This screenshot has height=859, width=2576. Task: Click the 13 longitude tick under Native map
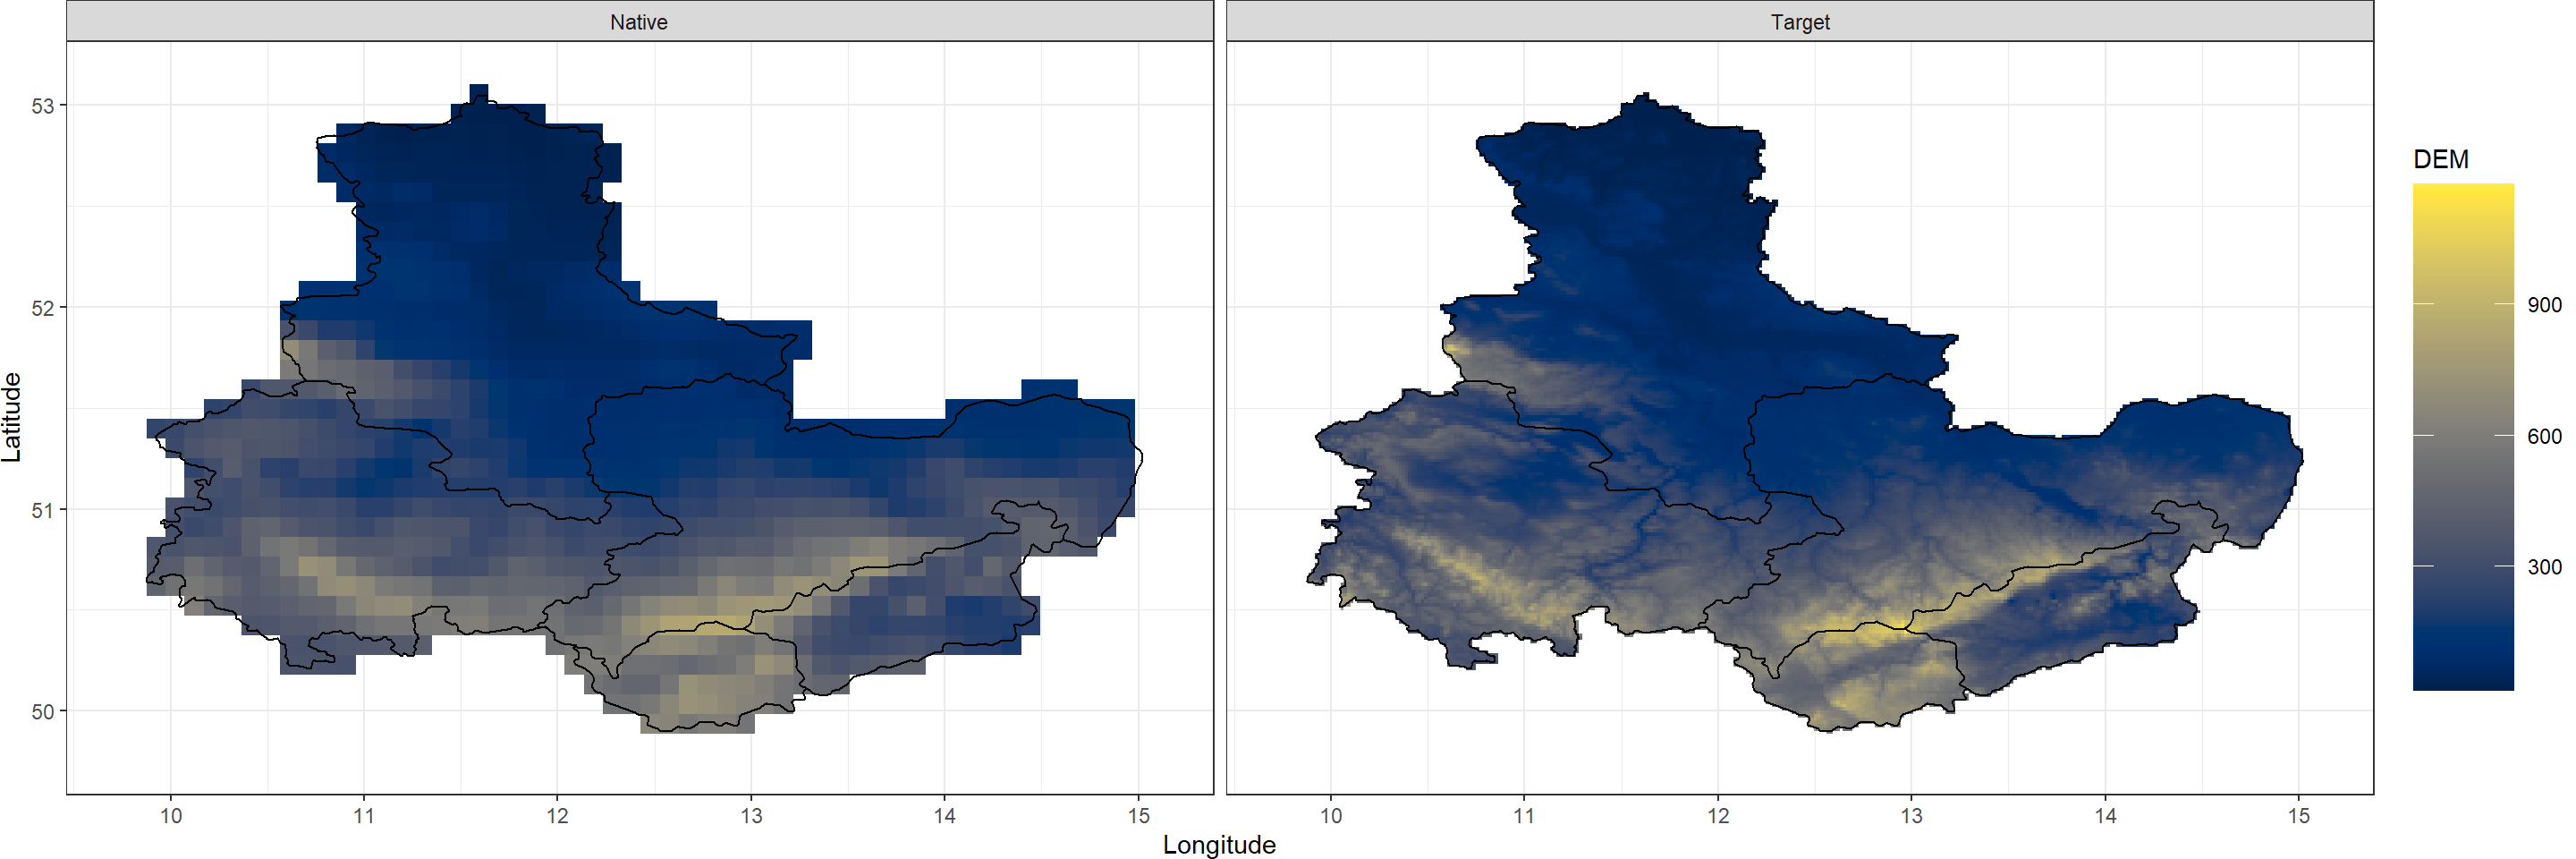click(751, 816)
